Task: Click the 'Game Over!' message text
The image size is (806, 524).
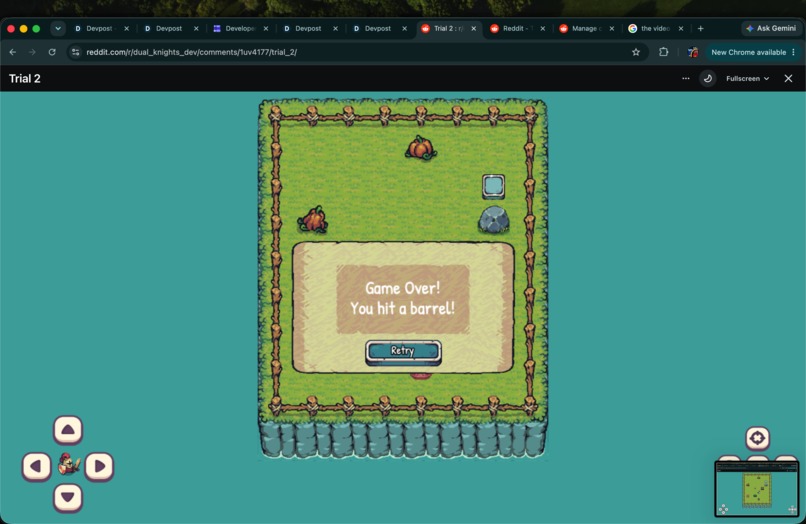Action: click(402, 288)
